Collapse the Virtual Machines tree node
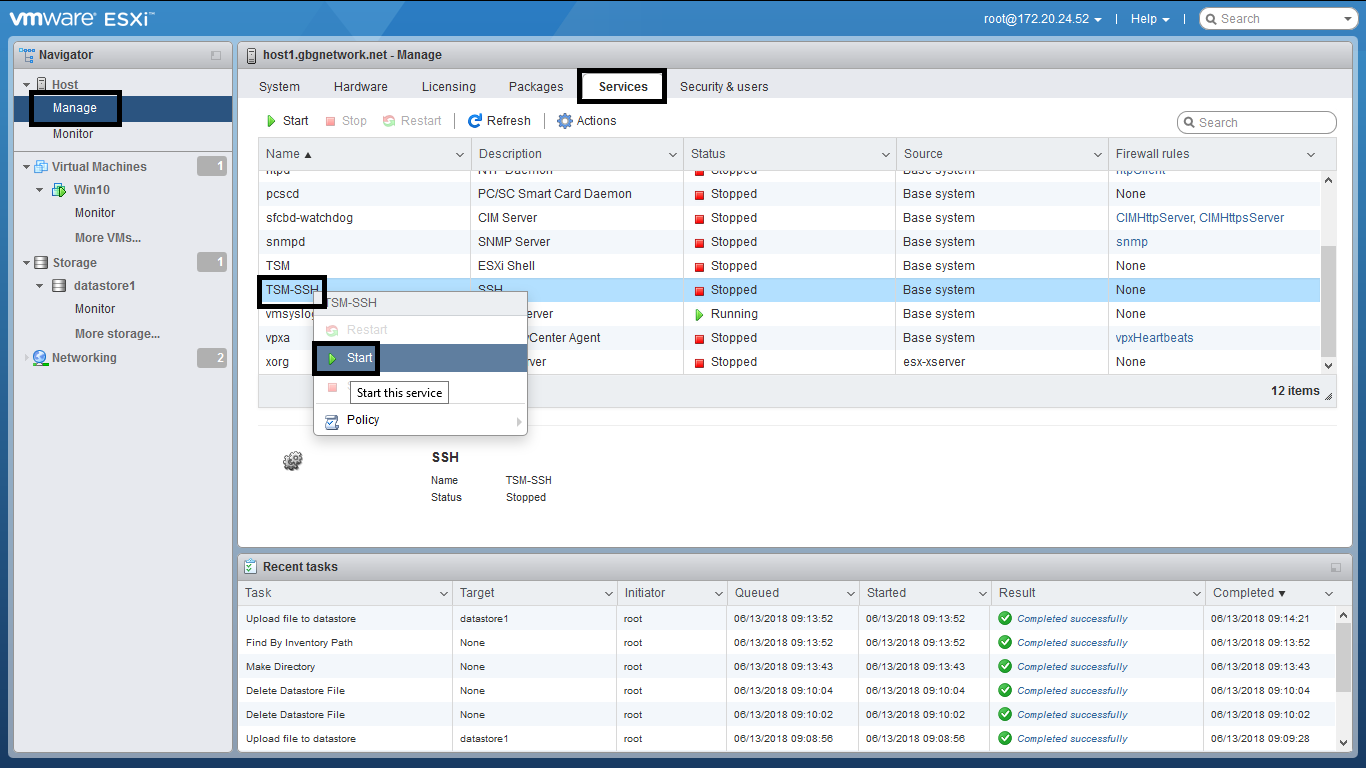 [26, 167]
